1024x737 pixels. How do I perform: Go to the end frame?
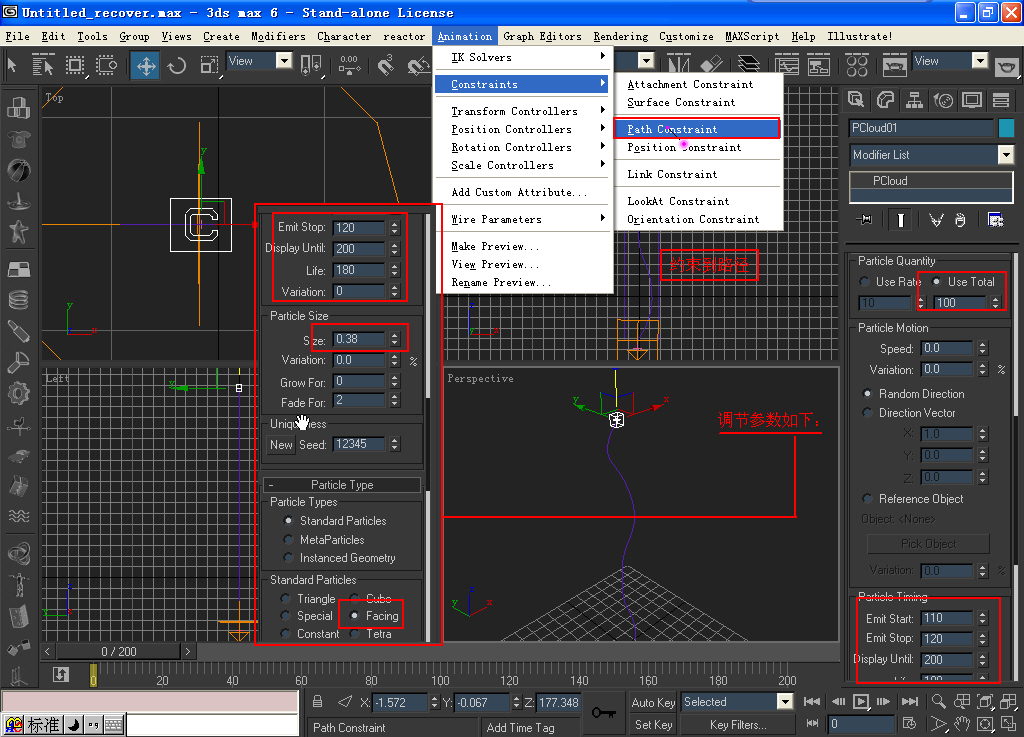[910, 702]
